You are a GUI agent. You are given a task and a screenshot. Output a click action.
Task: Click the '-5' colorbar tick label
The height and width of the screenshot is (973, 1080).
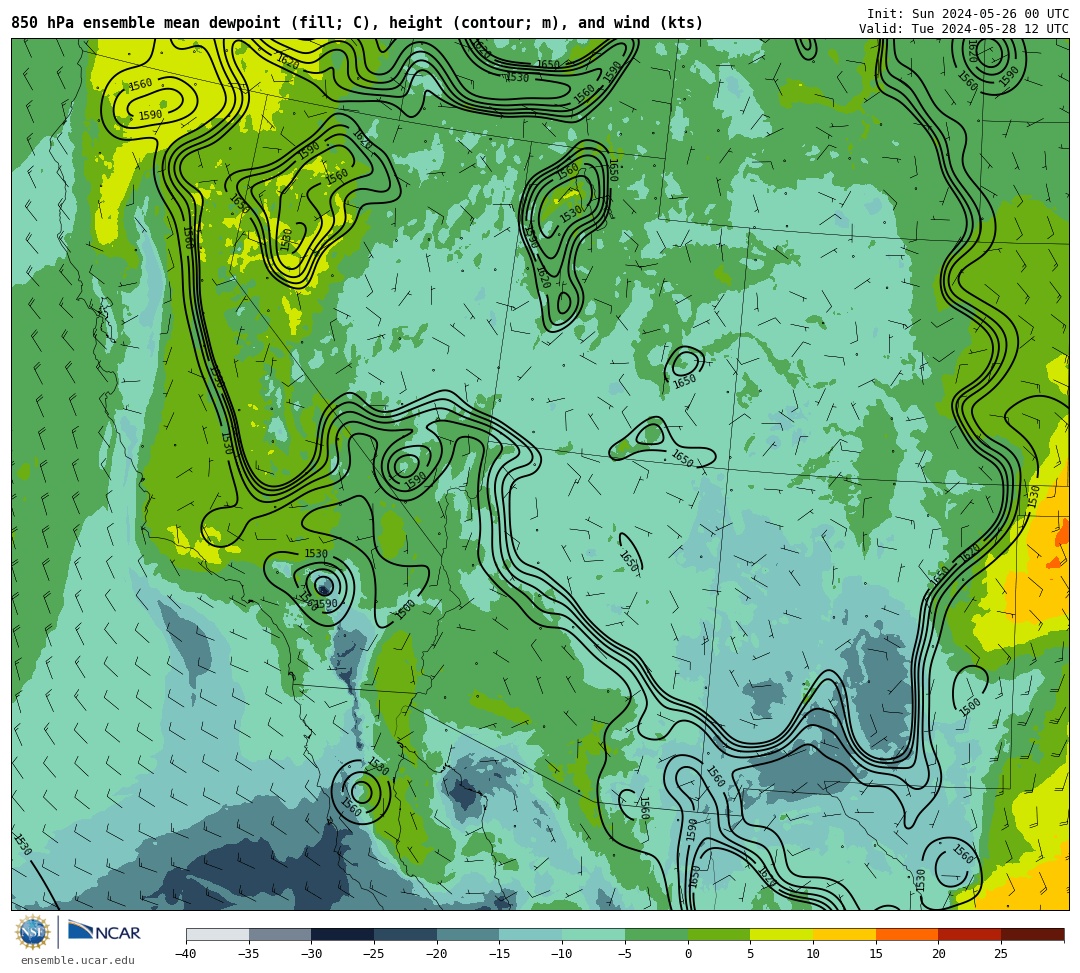[625, 954]
